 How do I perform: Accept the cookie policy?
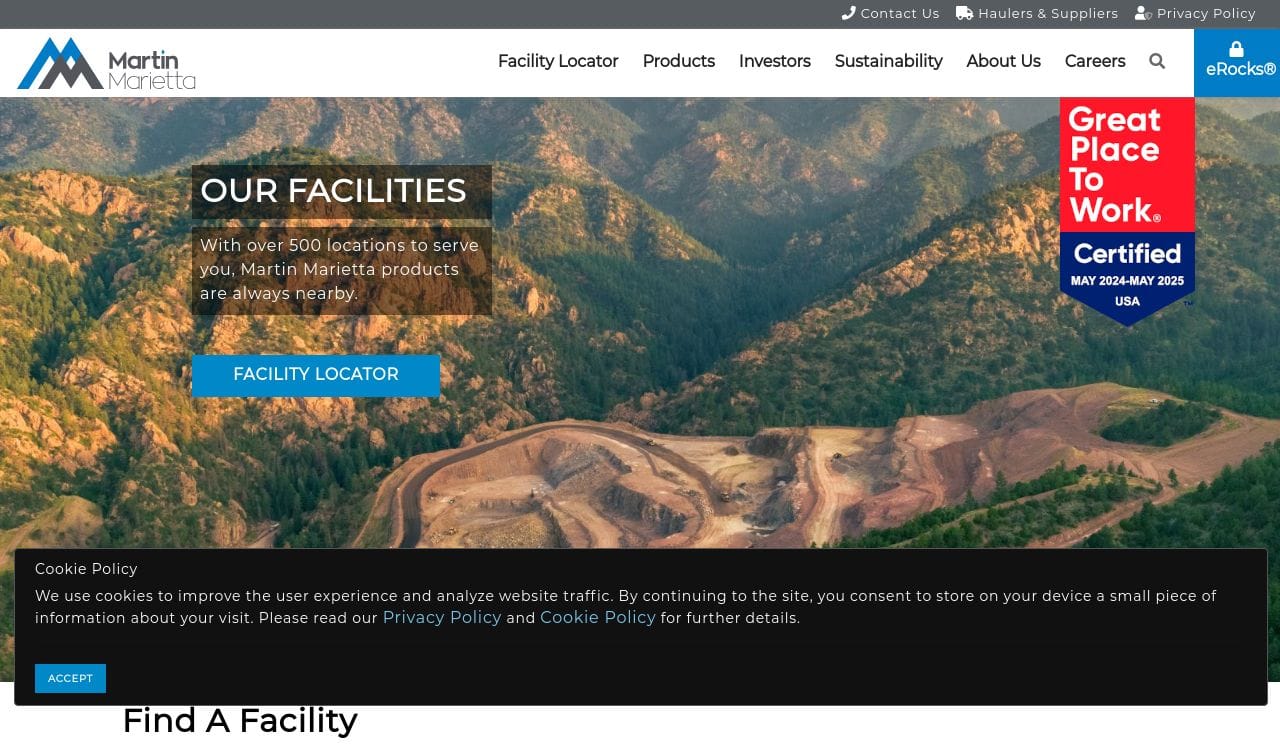pos(70,678)
